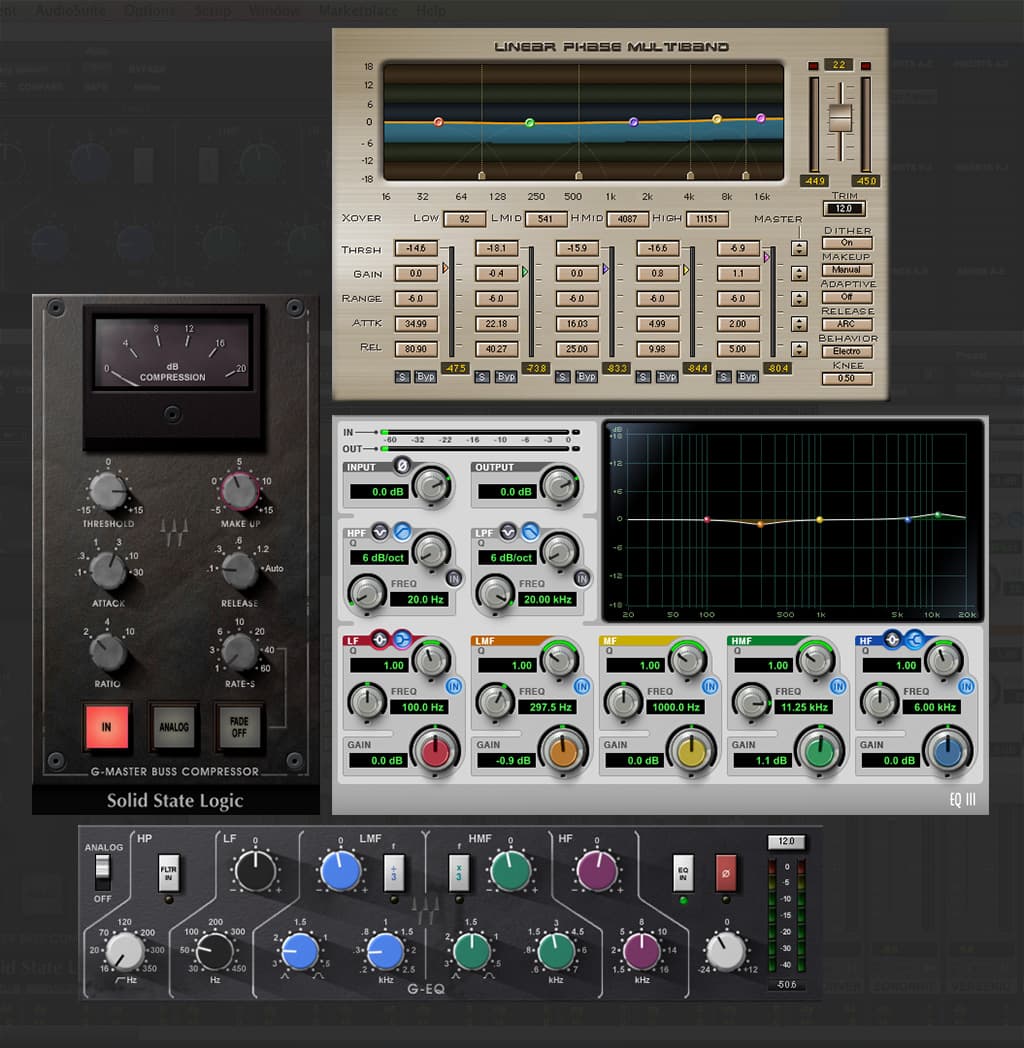The height and width of the screenshot is (1048, 1024).
Task: Open the Options menu
Action: [150, 11]
